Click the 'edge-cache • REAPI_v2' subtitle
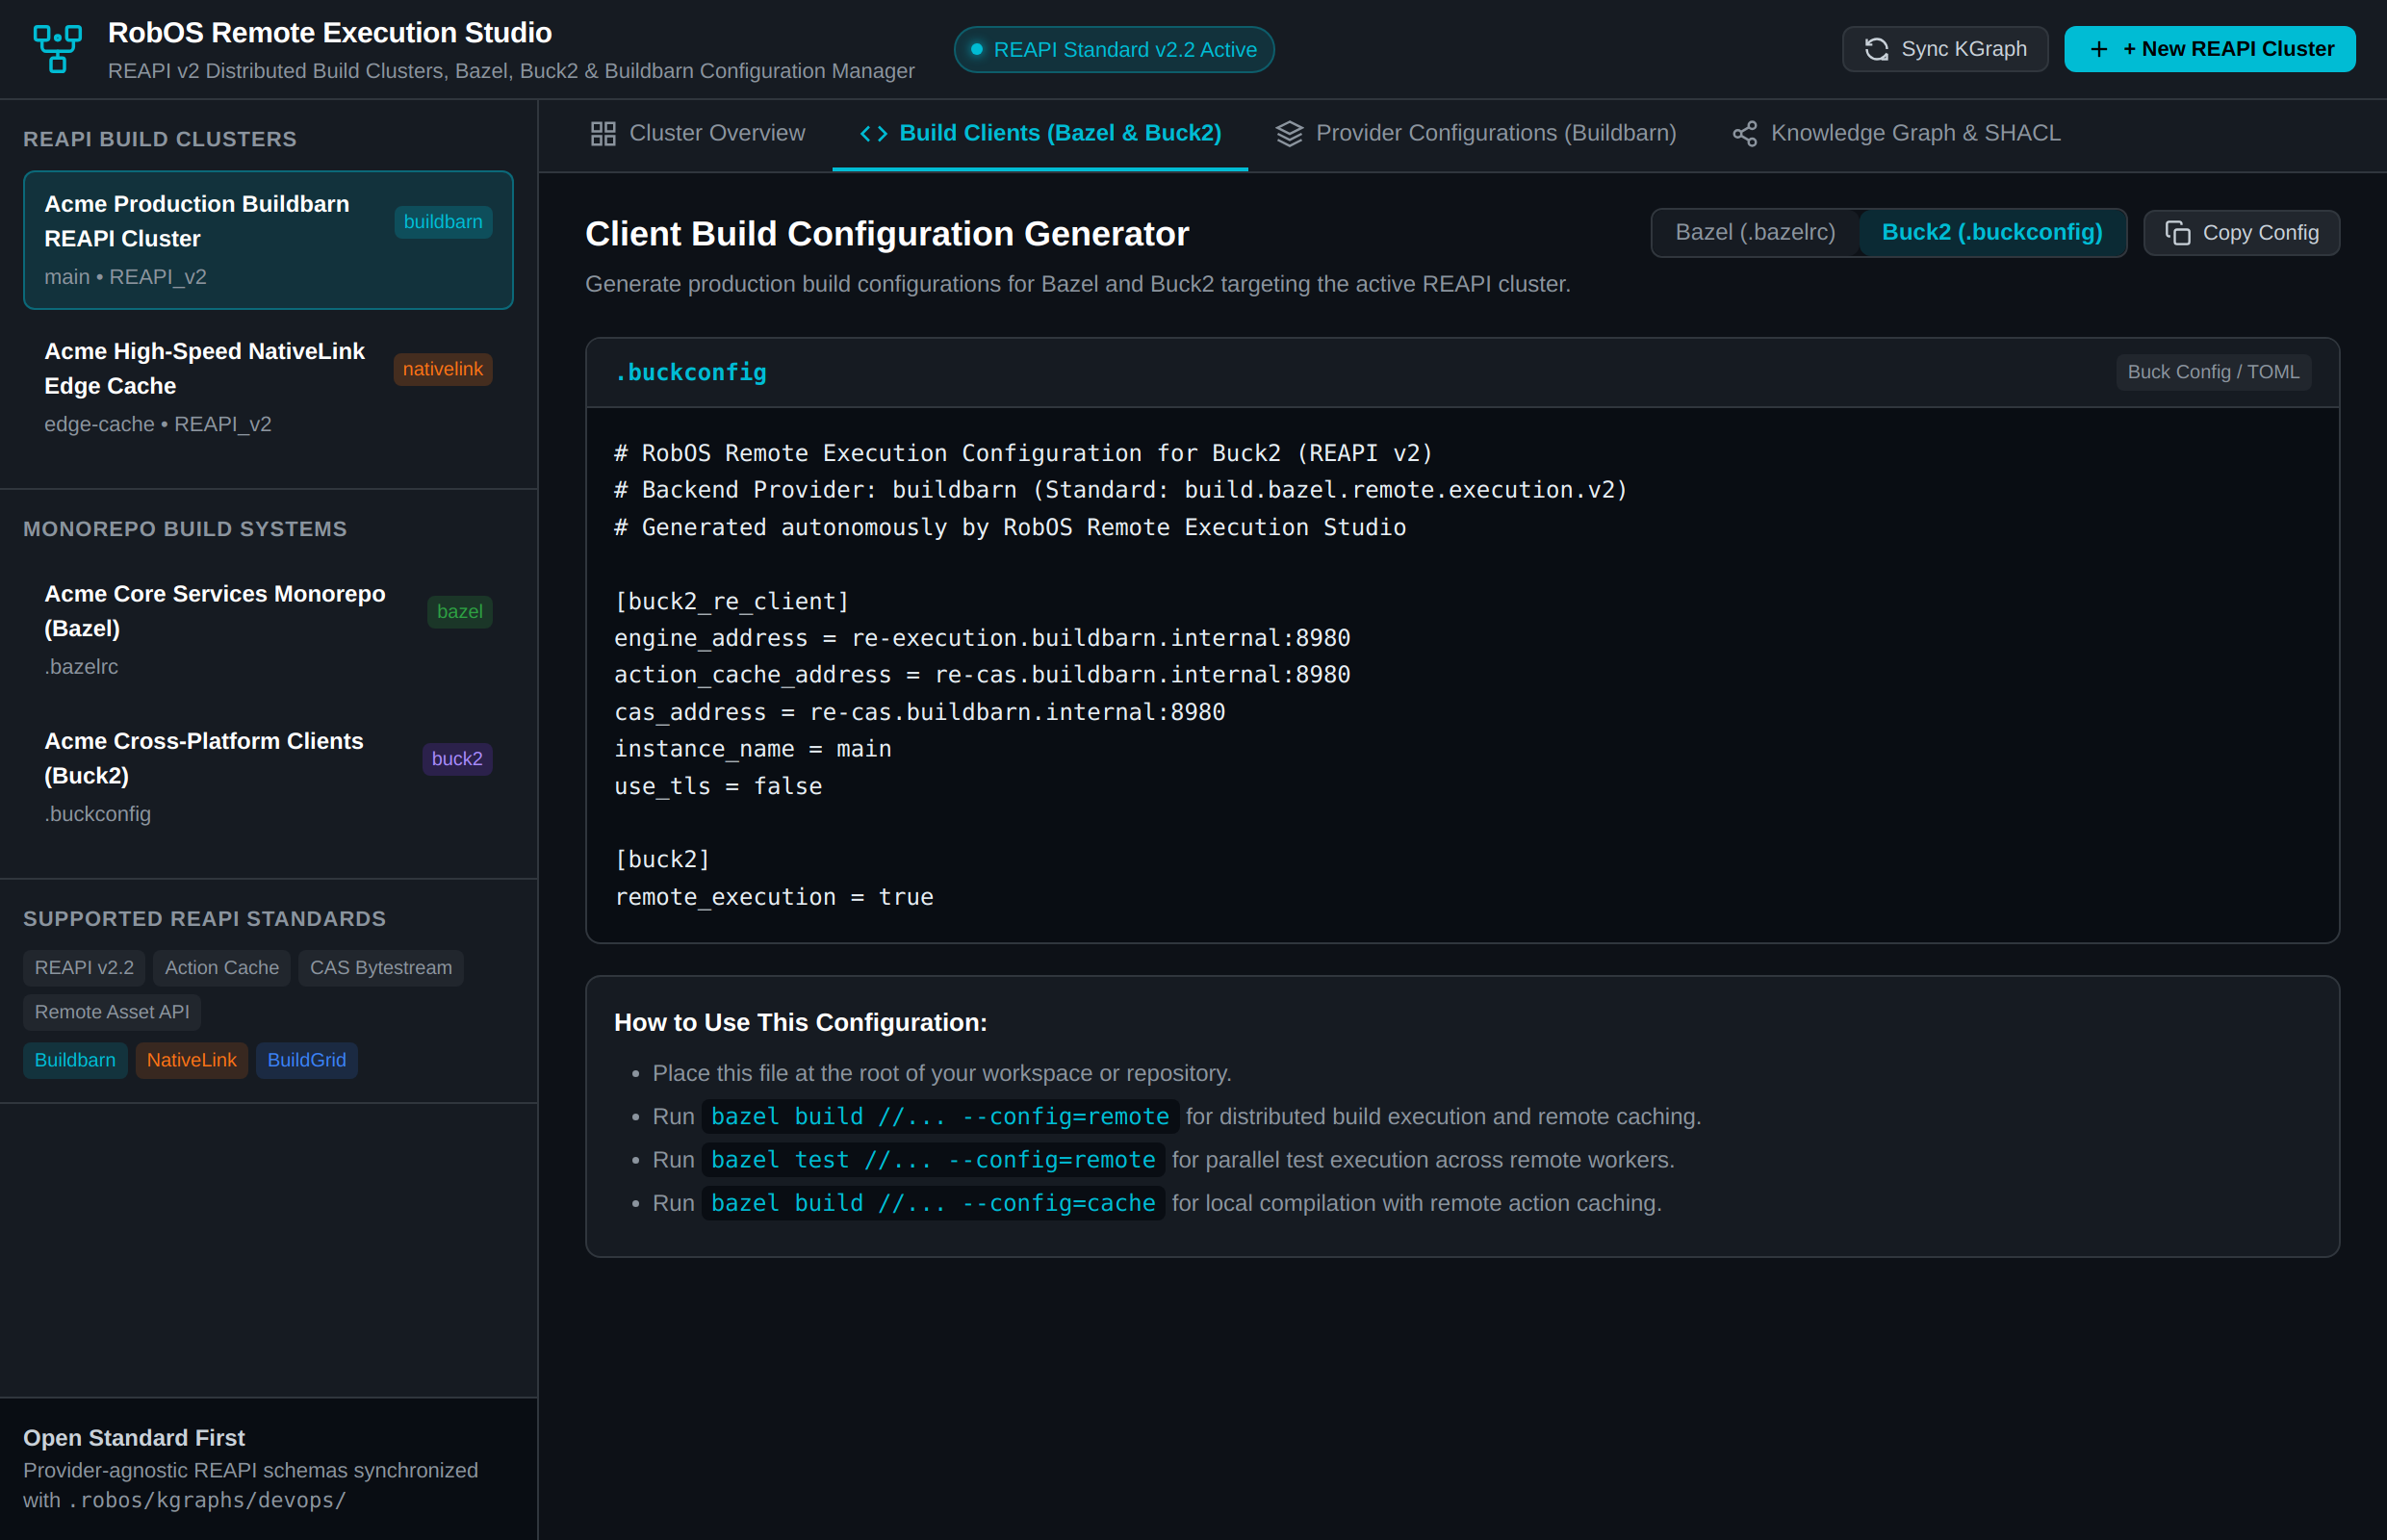The image size is (2387, 1540). [x=157, y=424]
